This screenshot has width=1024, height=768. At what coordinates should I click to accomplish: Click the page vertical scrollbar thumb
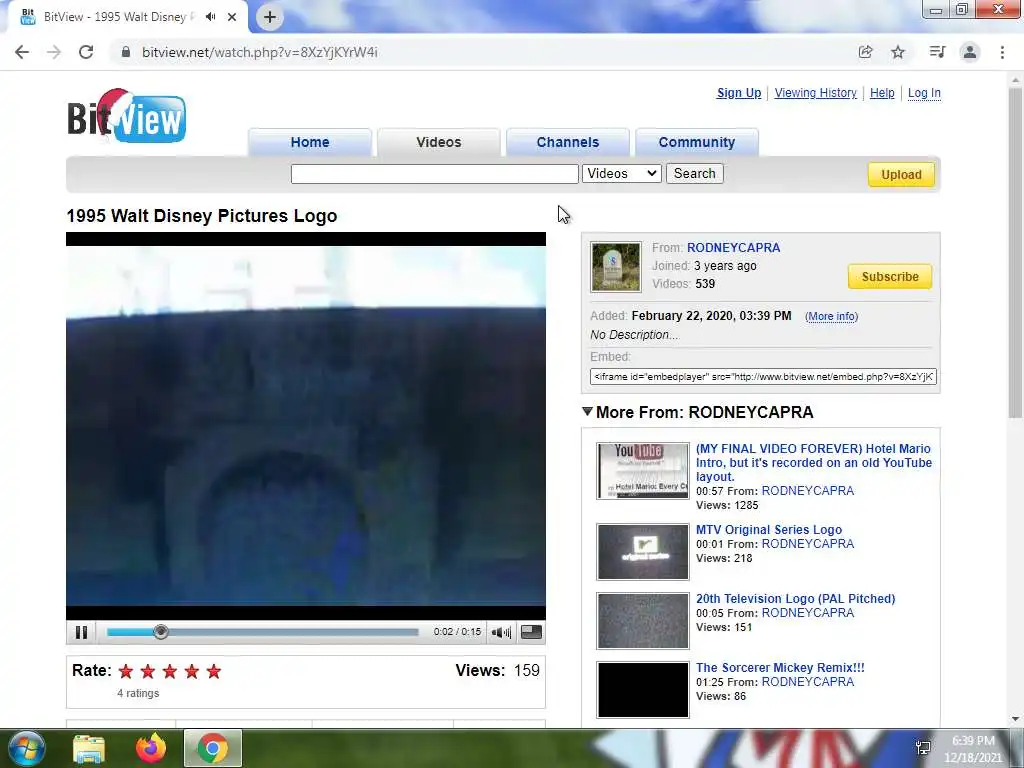pos(1015,251)
